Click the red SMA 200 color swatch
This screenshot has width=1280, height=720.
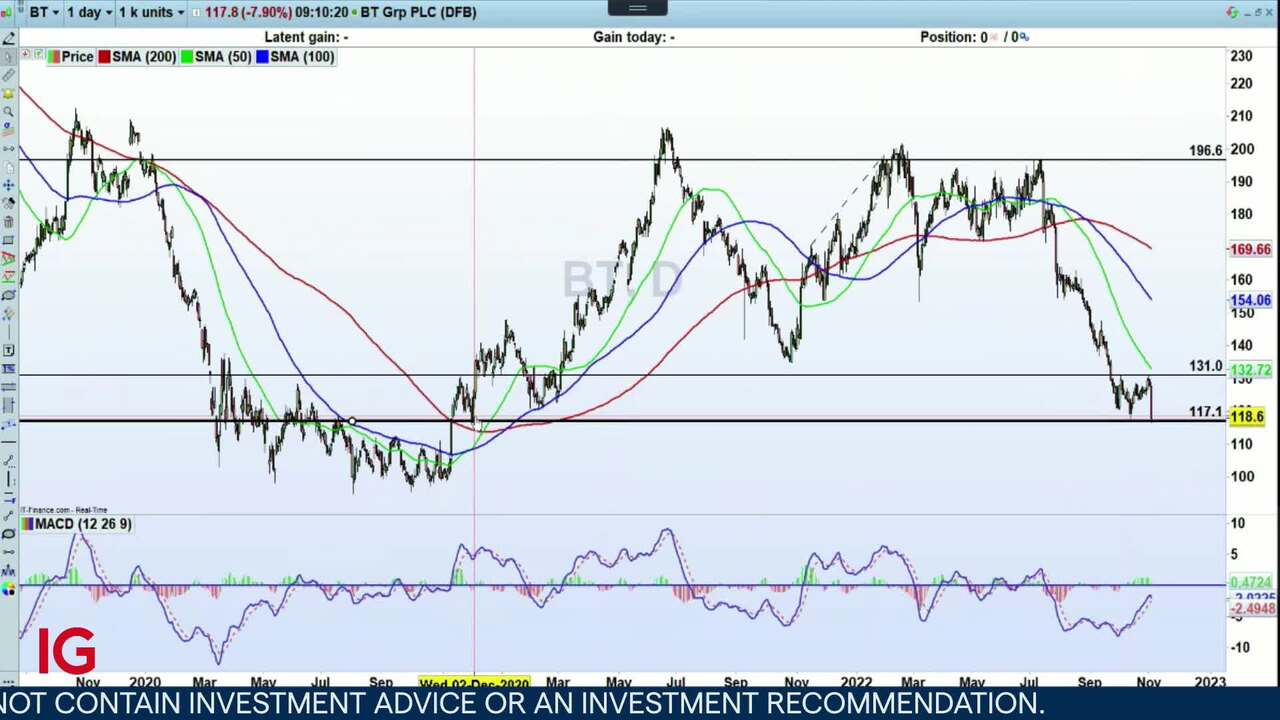point(103,57)
